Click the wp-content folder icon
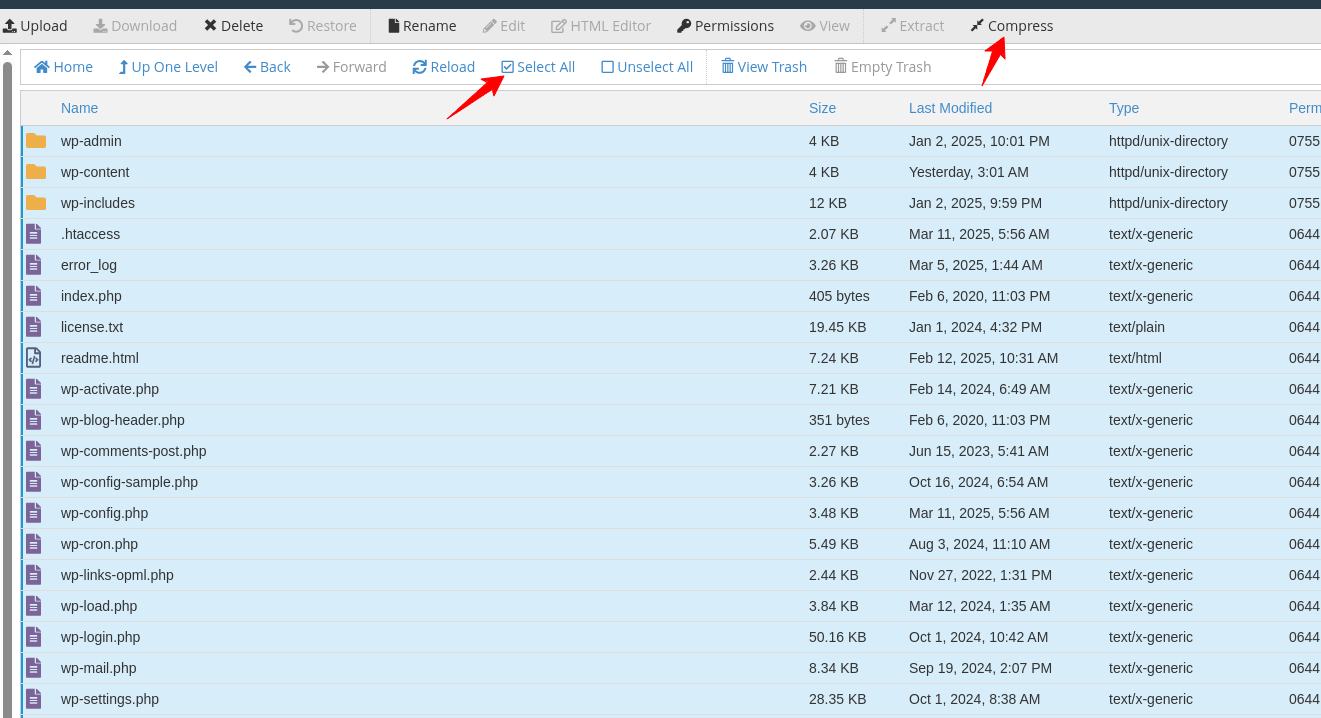Screen dimensions: 1321x718 pos(36,172)
